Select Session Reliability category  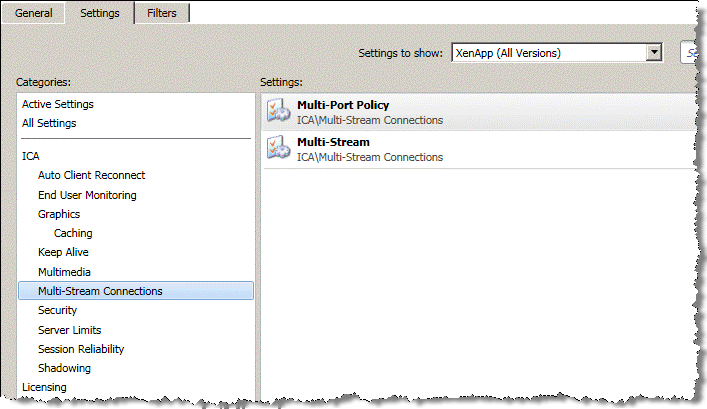pos(81,349)
